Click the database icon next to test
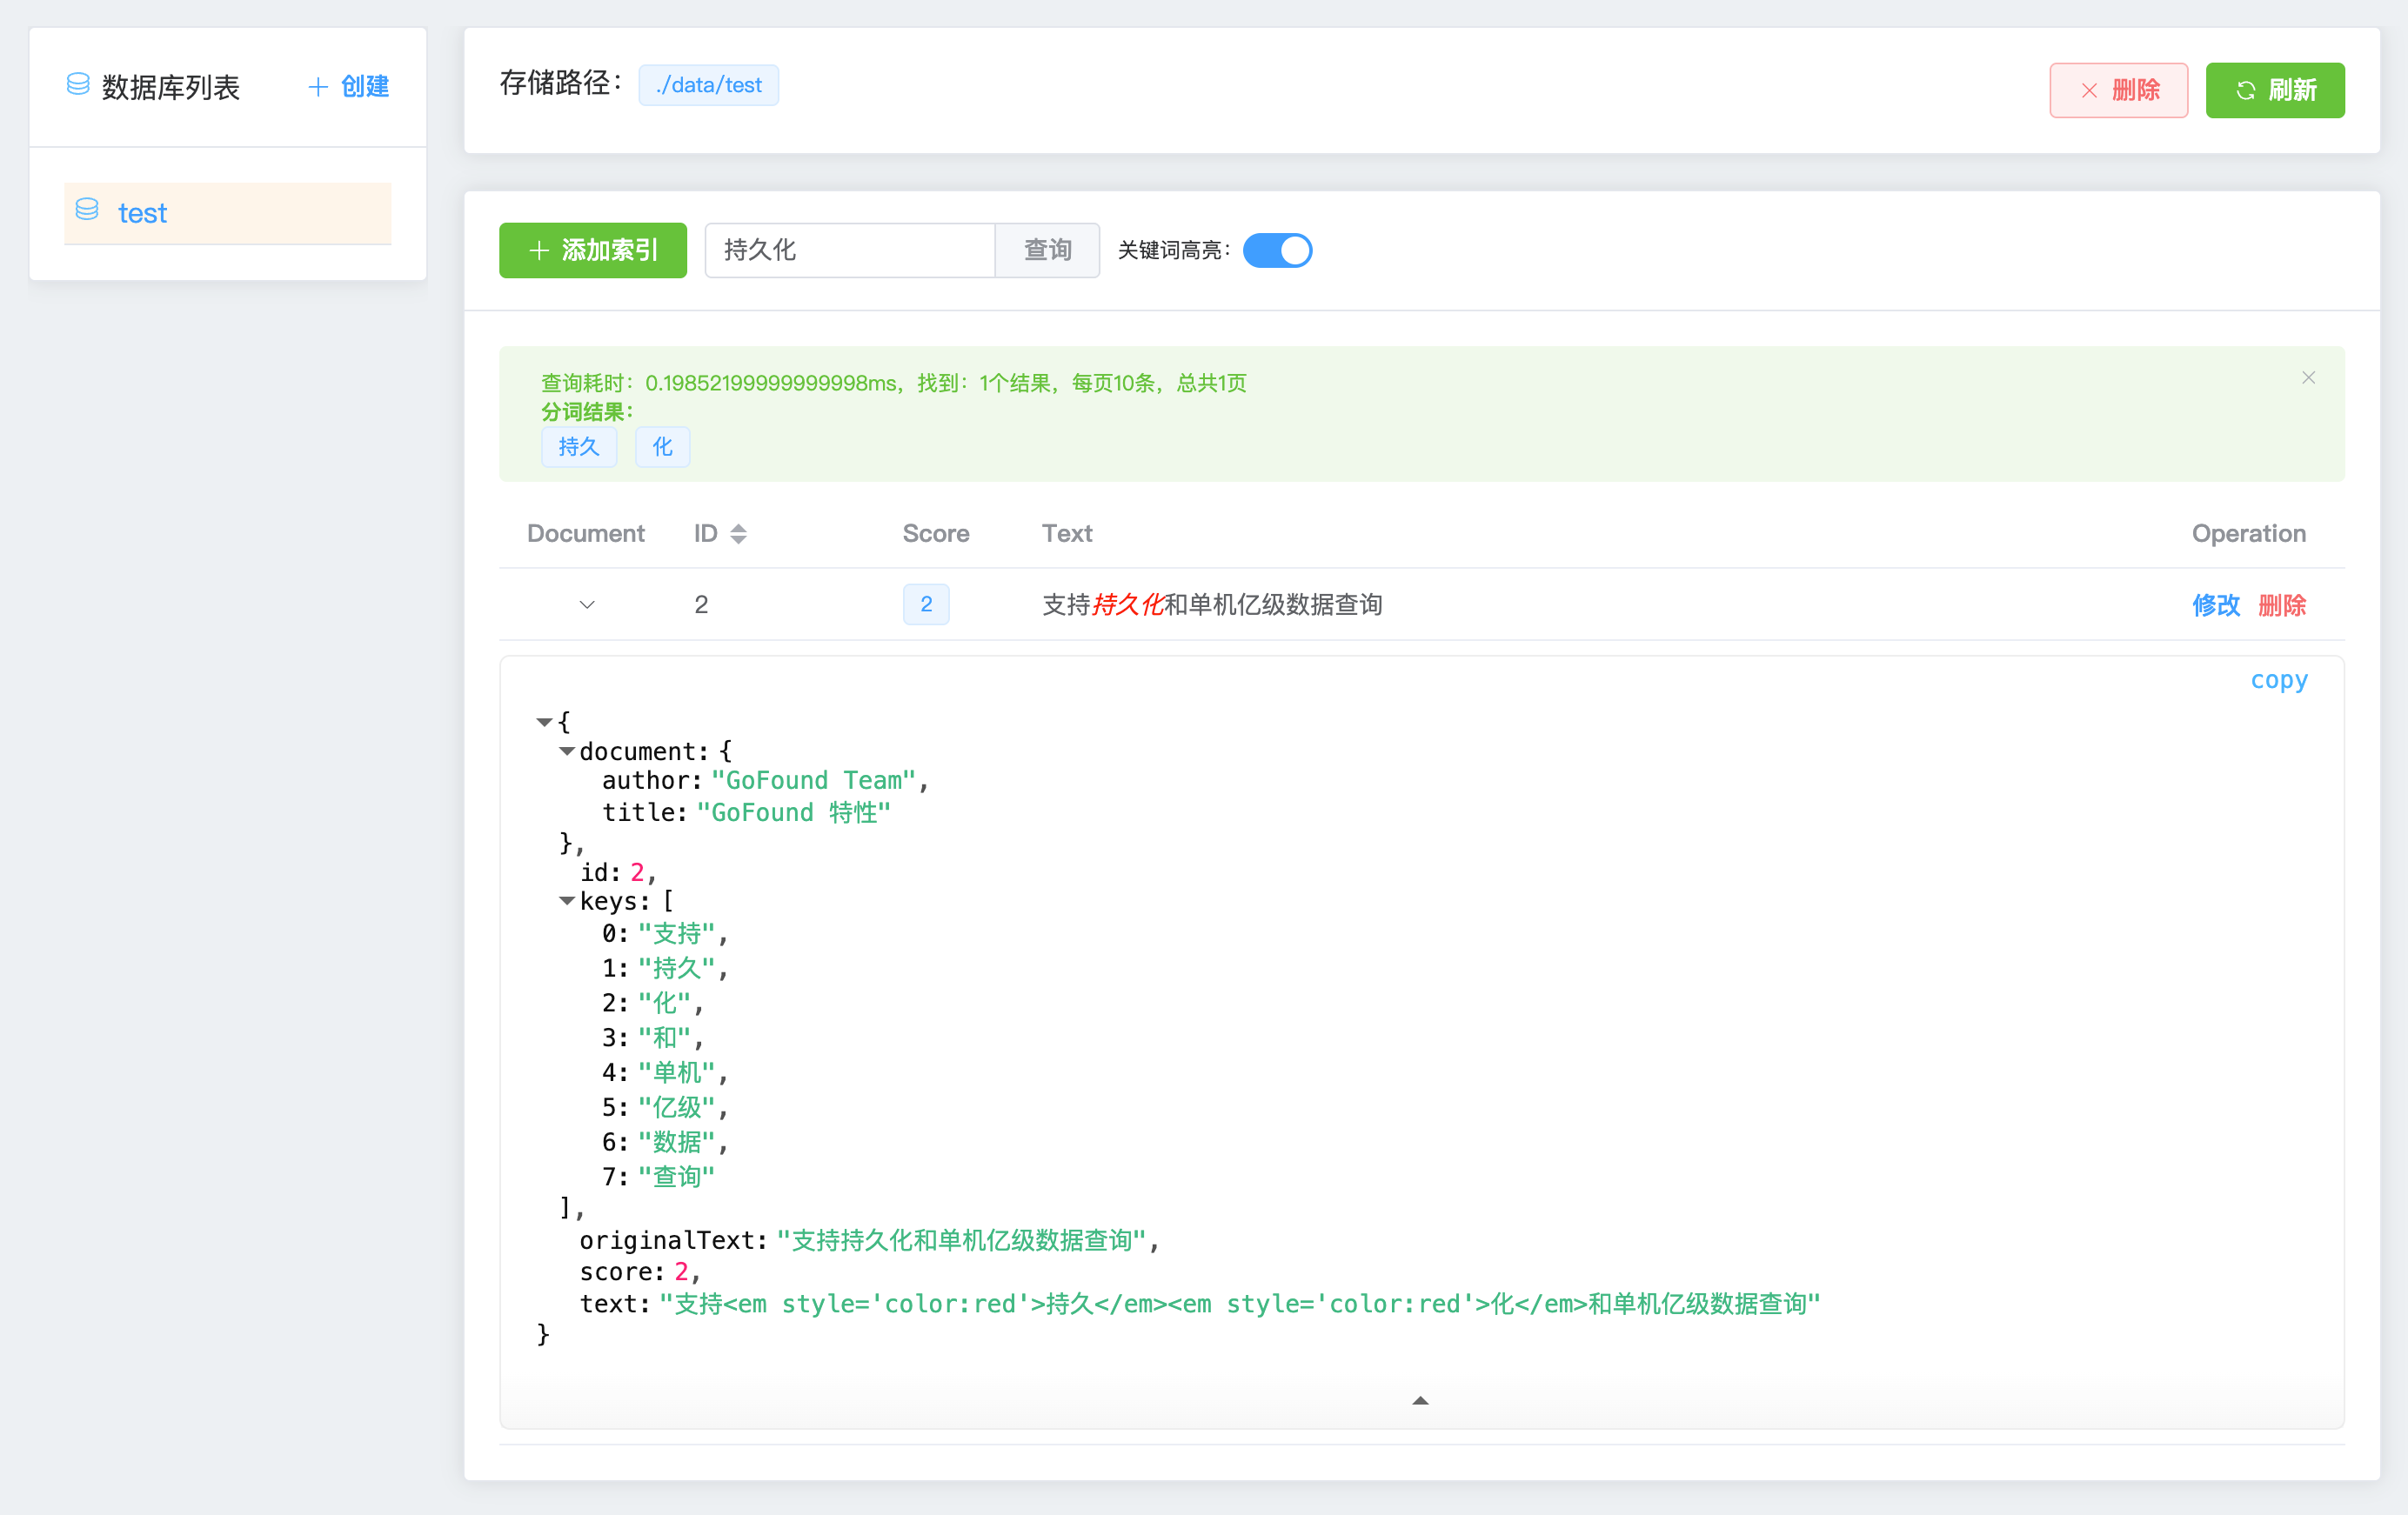Image resolution: width=2408 pixels, height=1515 pixels. tap(87, 209)
